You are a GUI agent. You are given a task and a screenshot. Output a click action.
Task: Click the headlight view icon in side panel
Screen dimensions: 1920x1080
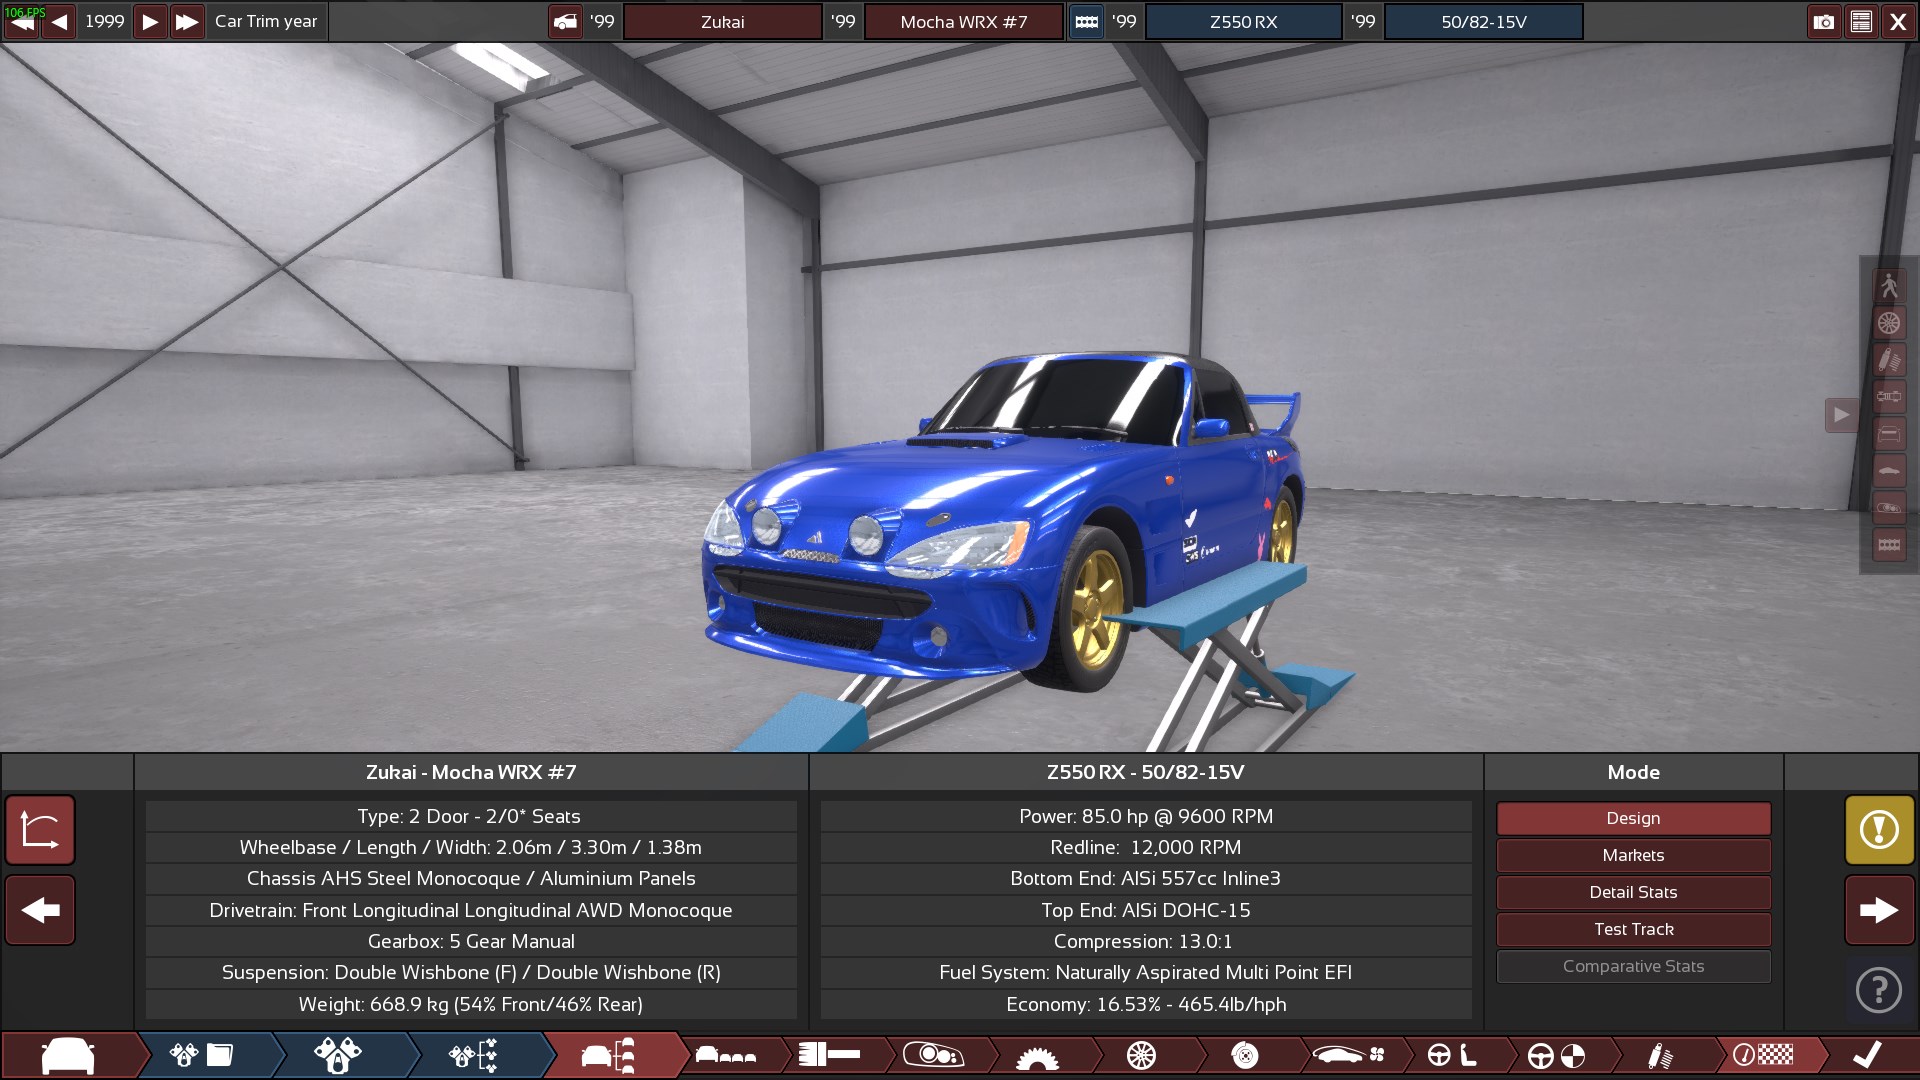(x=1889, y=508)
